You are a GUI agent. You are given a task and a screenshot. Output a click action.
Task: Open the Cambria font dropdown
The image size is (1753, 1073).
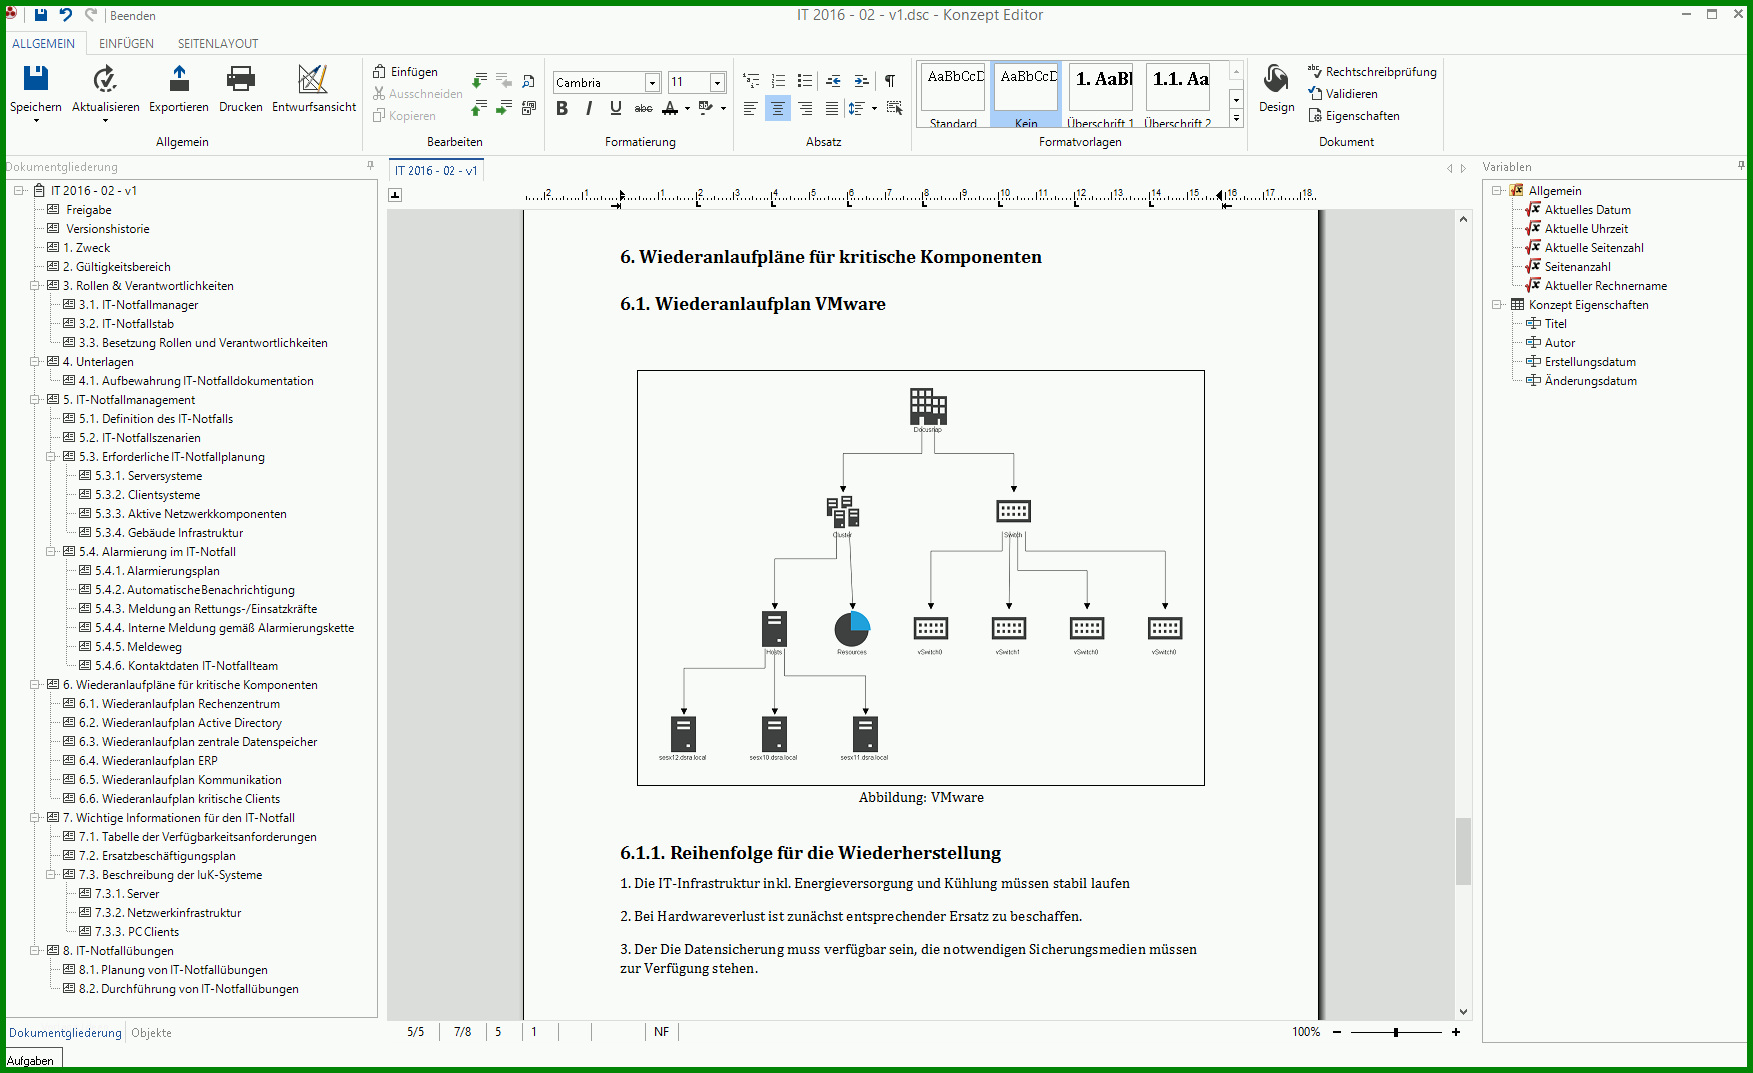click(652, 83)
